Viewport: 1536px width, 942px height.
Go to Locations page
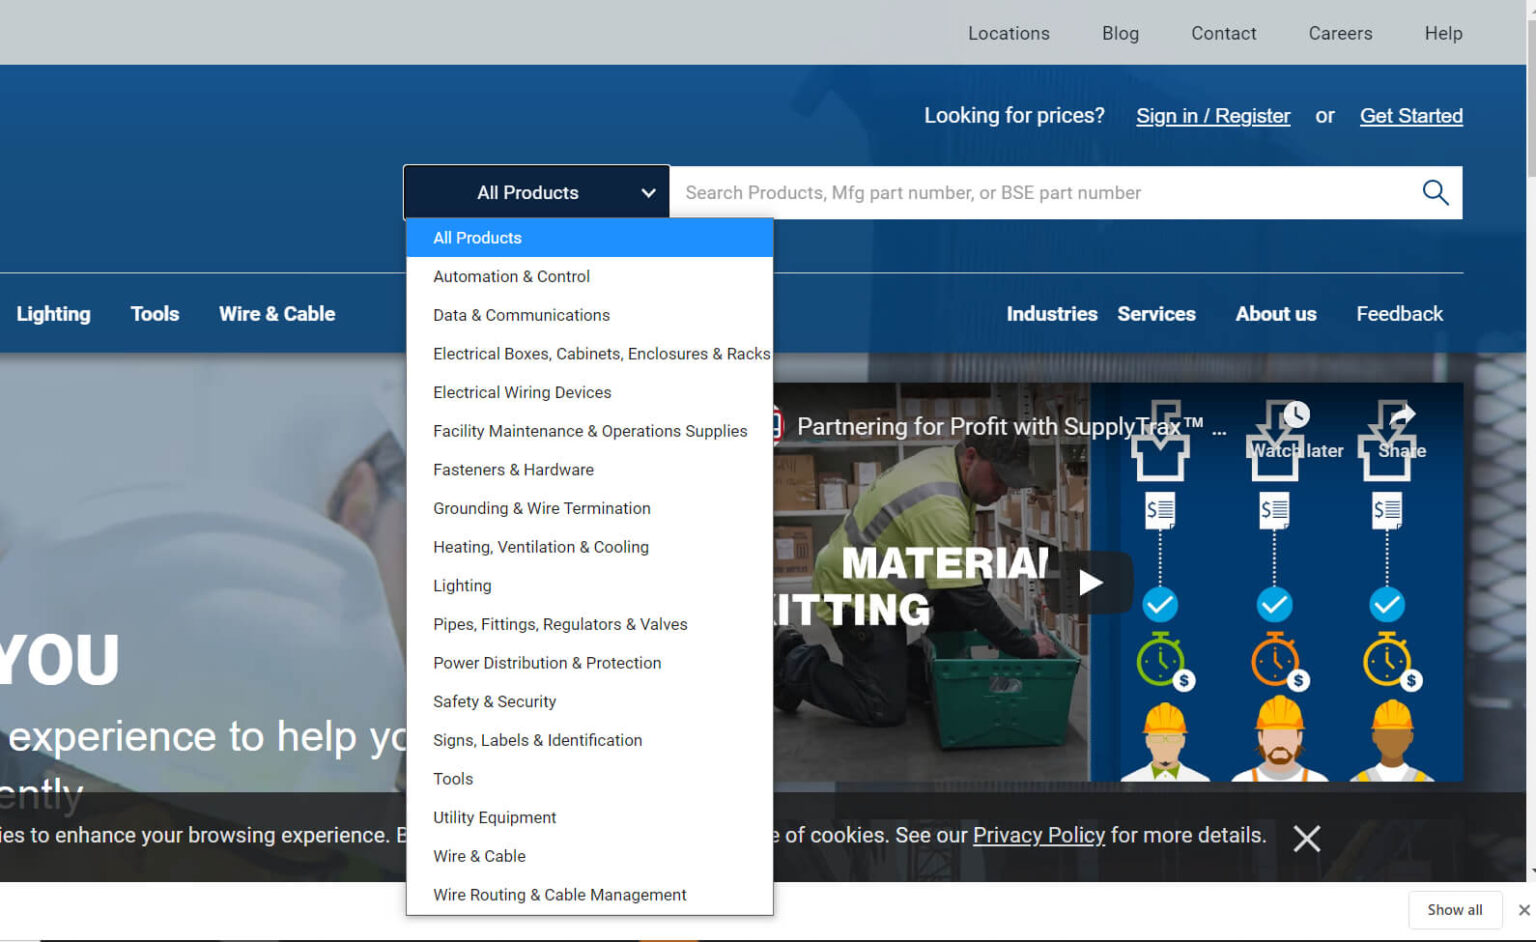pos(1008,33)
